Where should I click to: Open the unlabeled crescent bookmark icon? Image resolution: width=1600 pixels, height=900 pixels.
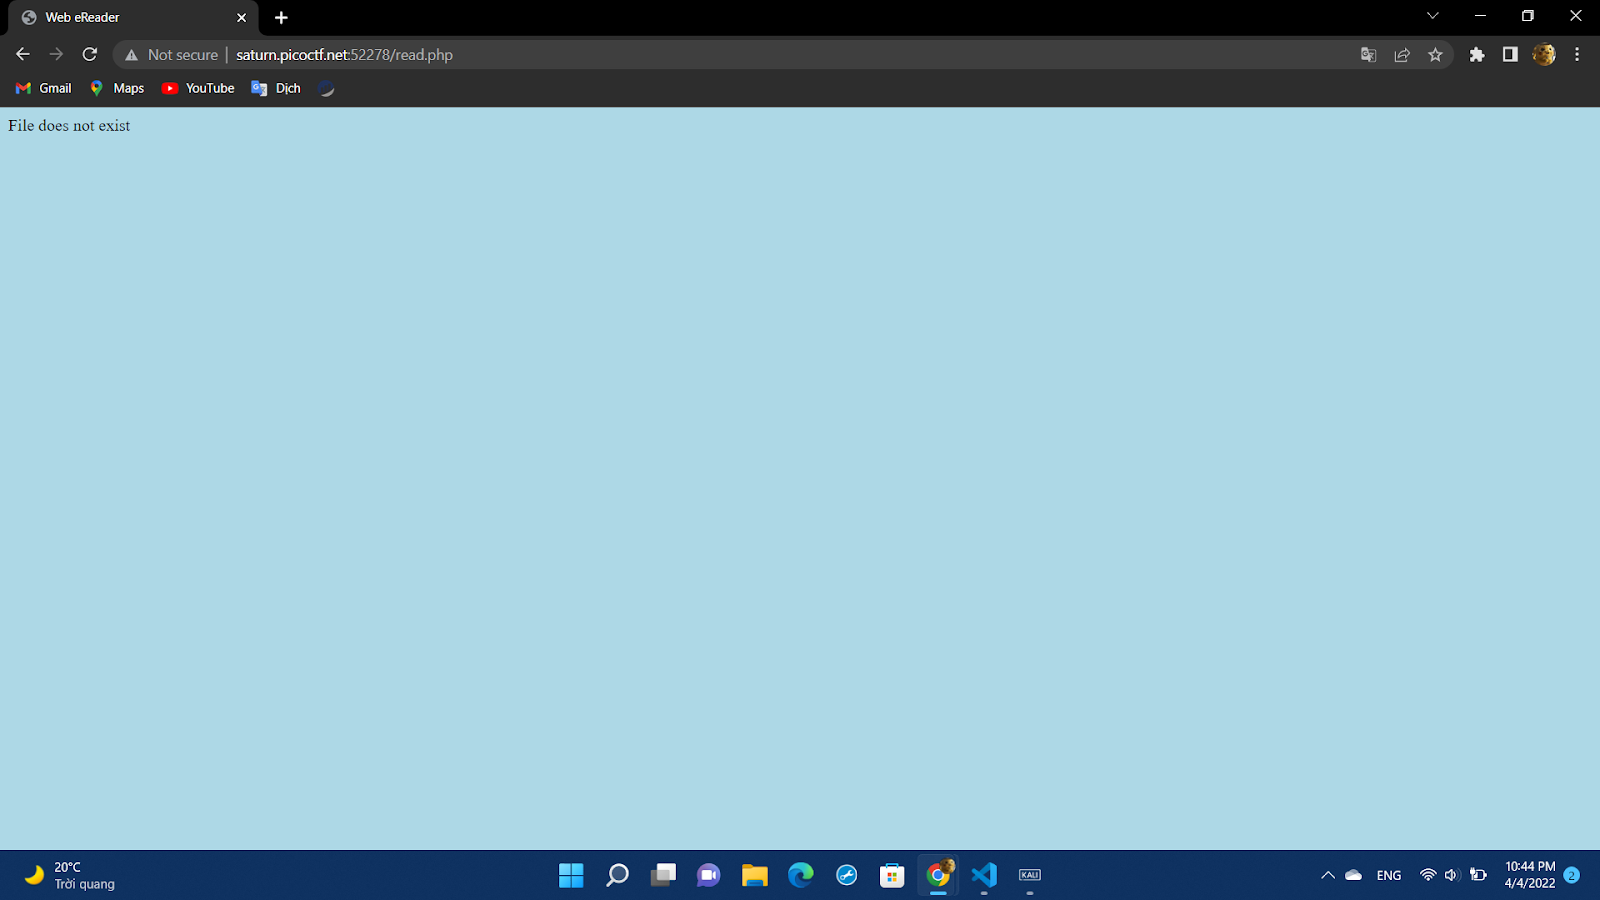326,88
